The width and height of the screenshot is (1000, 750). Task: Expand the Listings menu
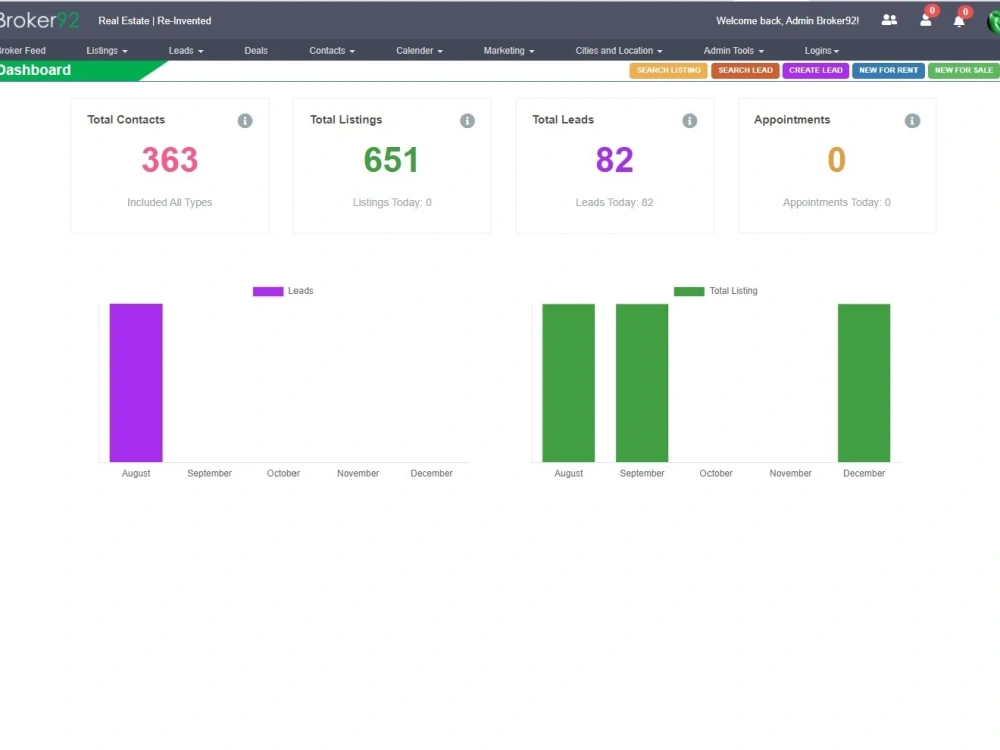[x=107, y=50]
